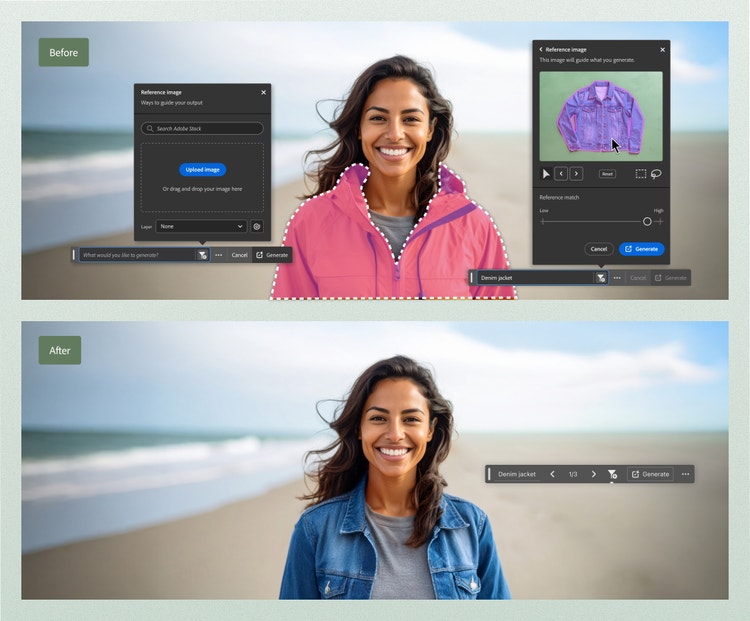Click the blue Upload image button
Image resolution: width=750 pixels, height=621 pixels.
202,169
